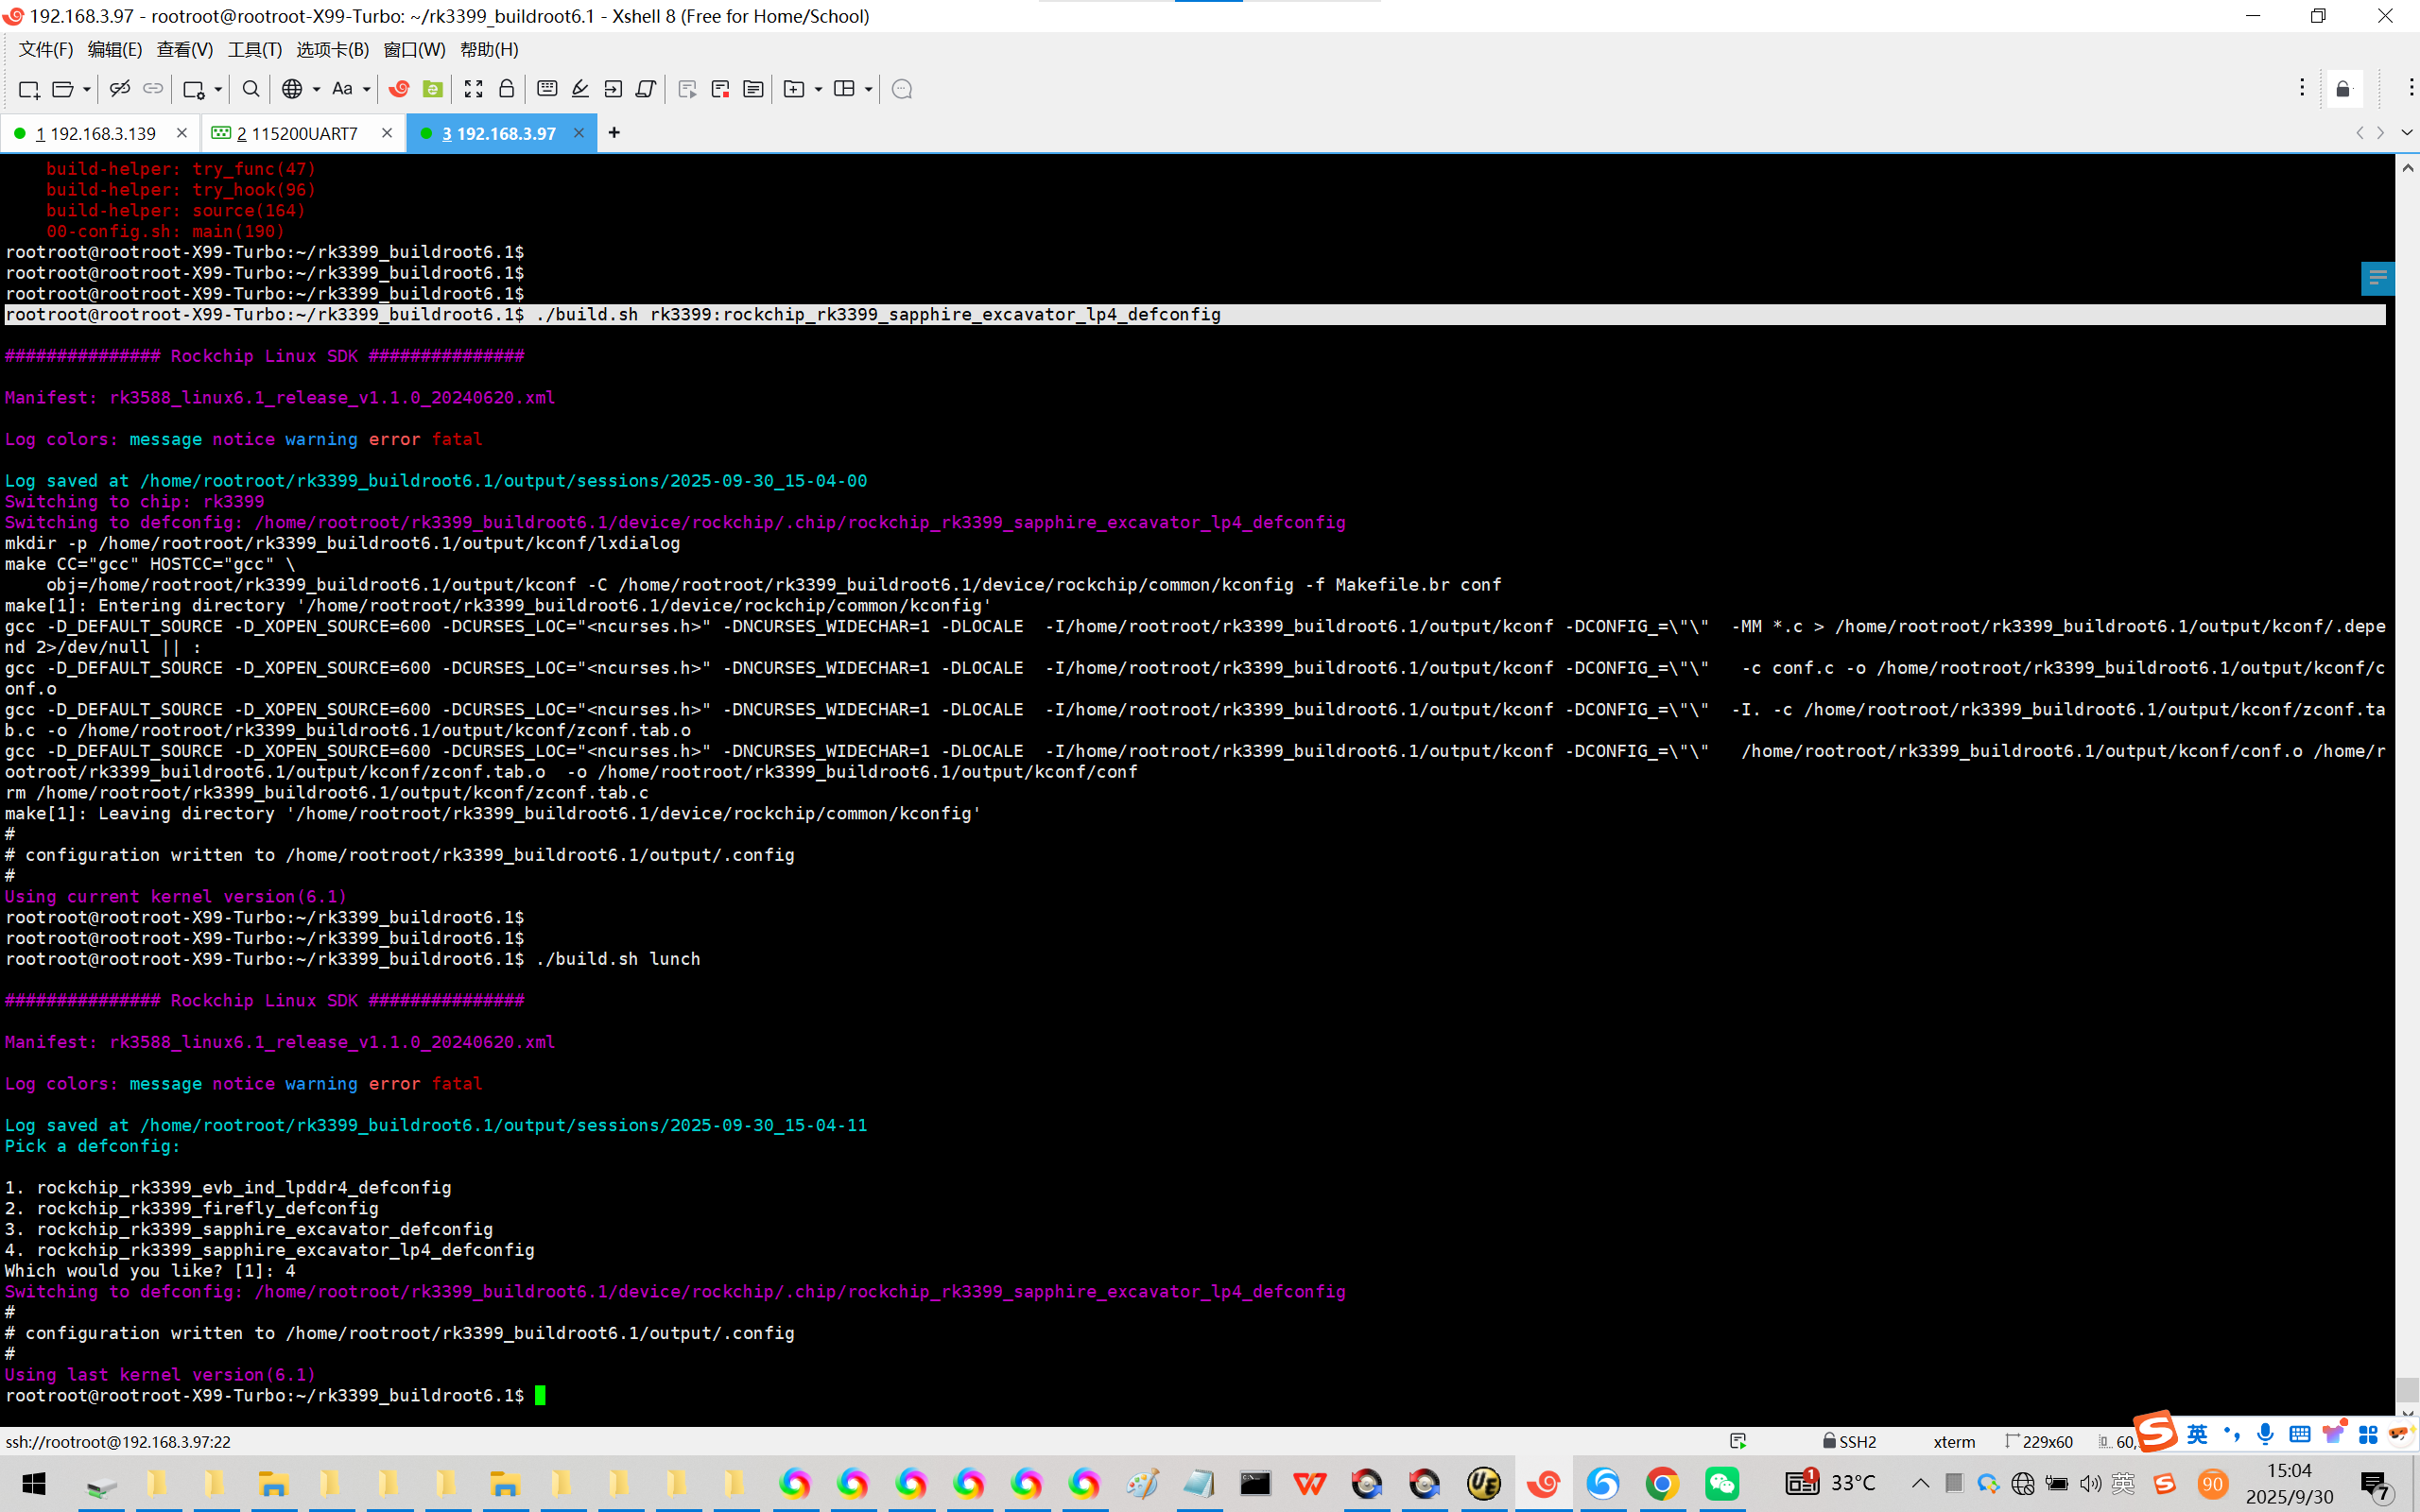Screen dimensions: 2420x1512
Task: Close the 192.168.3.139 tab
Action: point(182,133)
